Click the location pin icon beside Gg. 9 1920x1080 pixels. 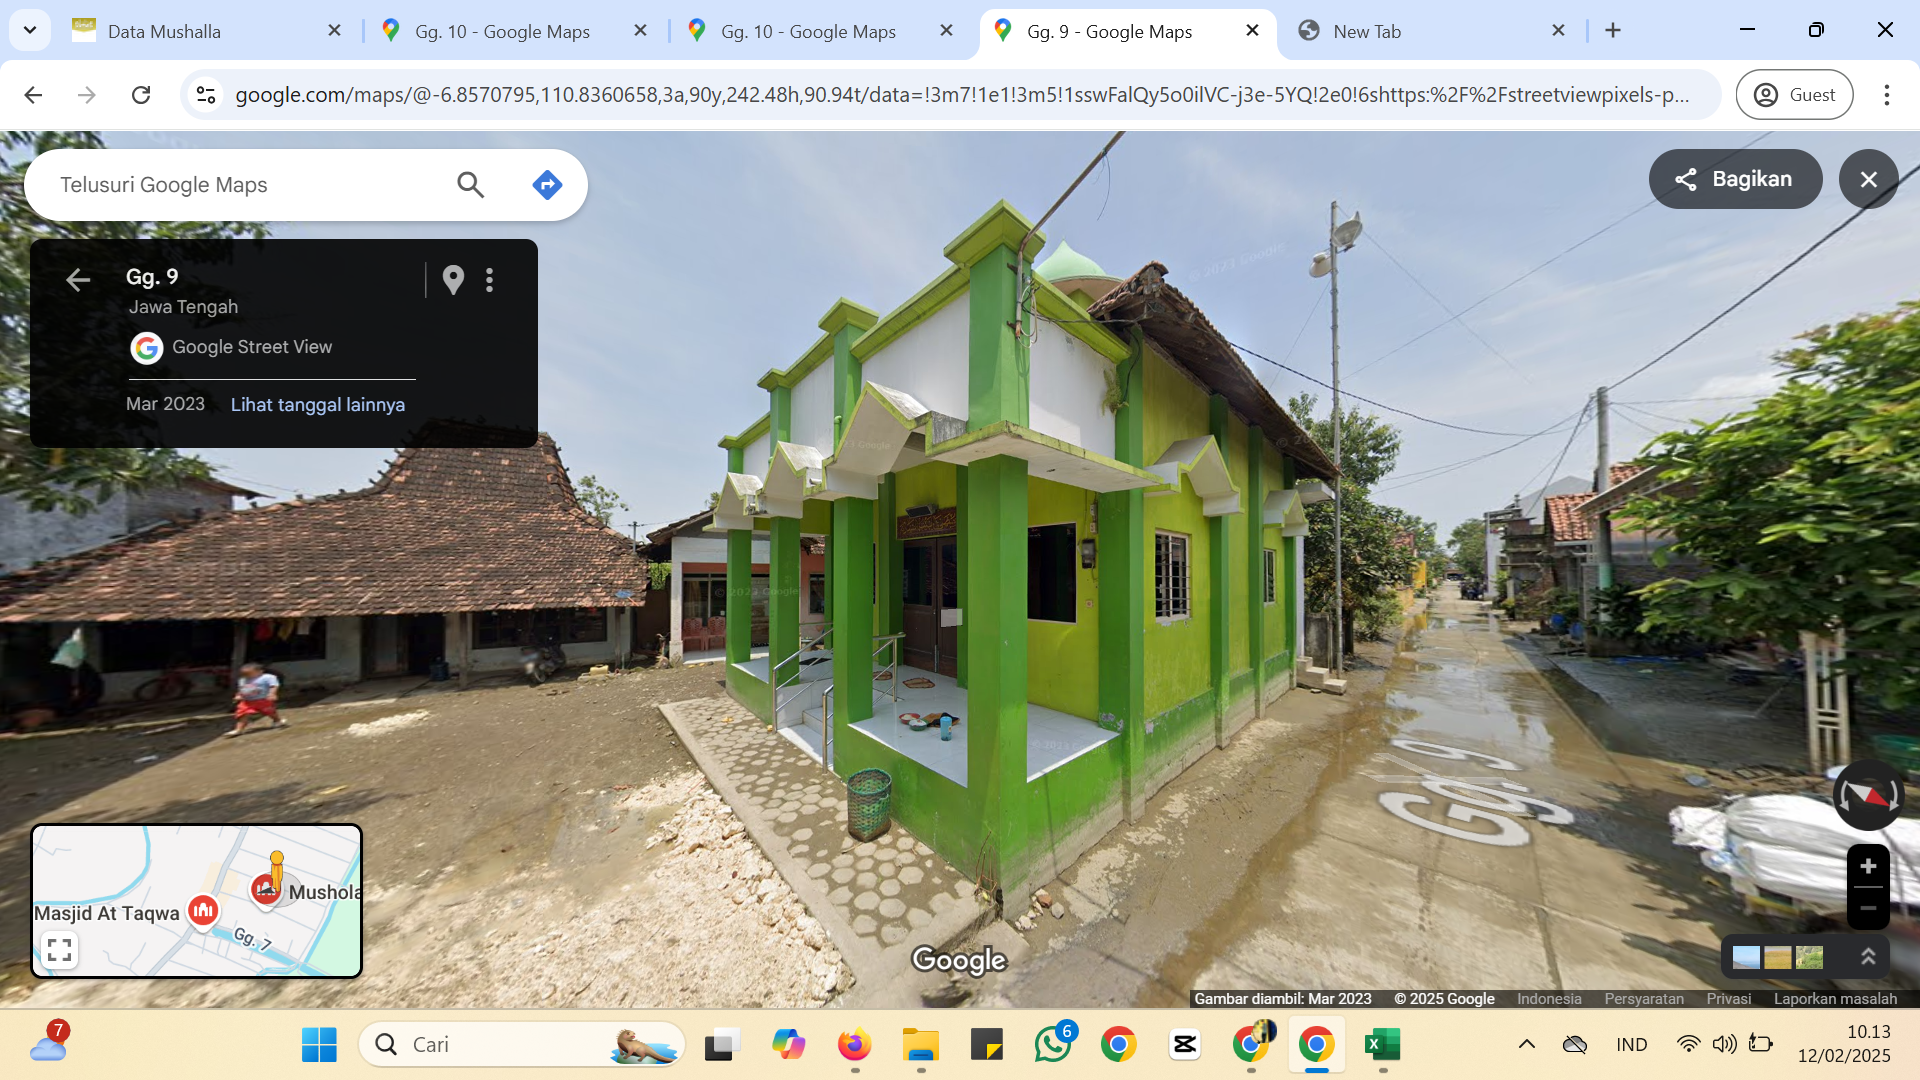(x=453, y=280)
